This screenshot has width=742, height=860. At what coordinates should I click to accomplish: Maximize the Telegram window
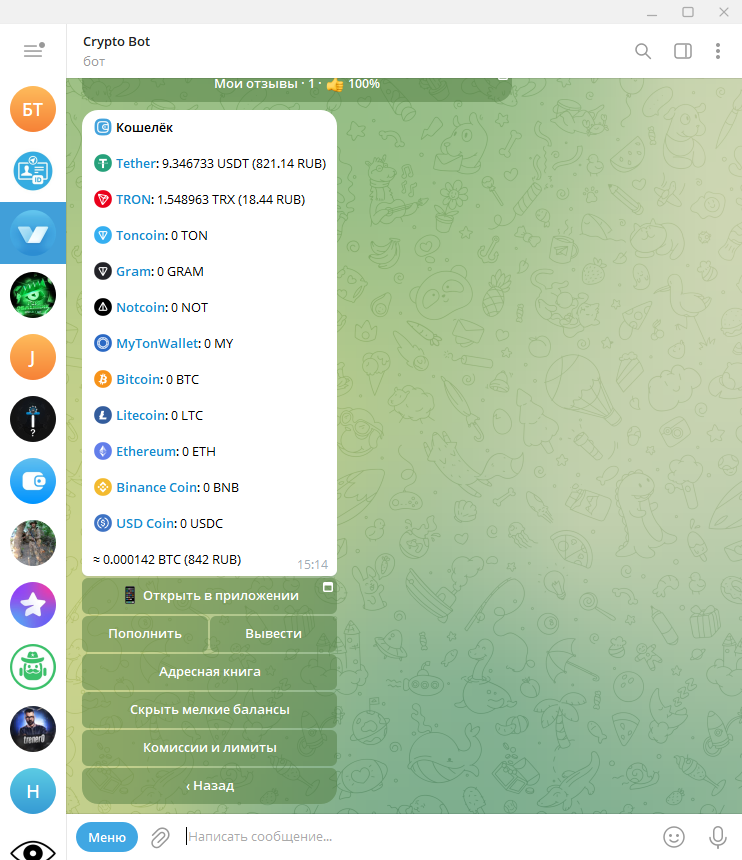coord(688,12)
